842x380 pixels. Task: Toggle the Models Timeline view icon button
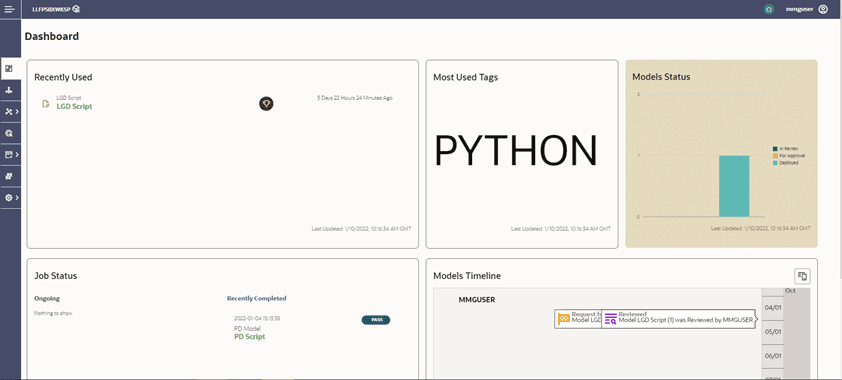coord(802,276)
